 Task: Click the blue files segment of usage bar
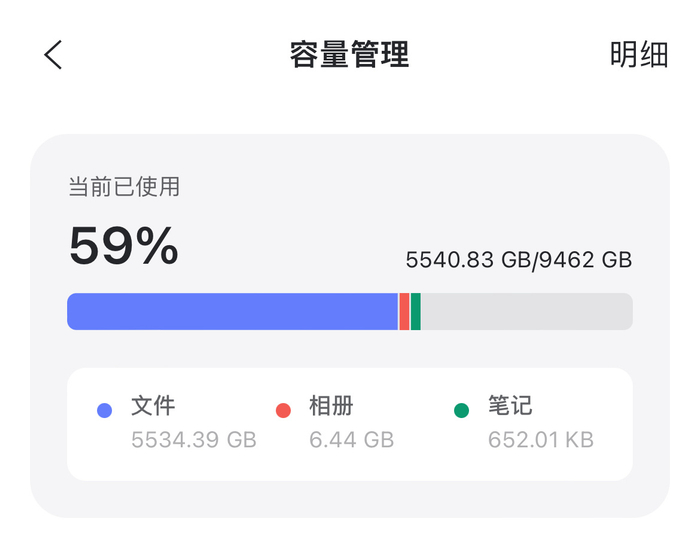click(x=232, y=311)
